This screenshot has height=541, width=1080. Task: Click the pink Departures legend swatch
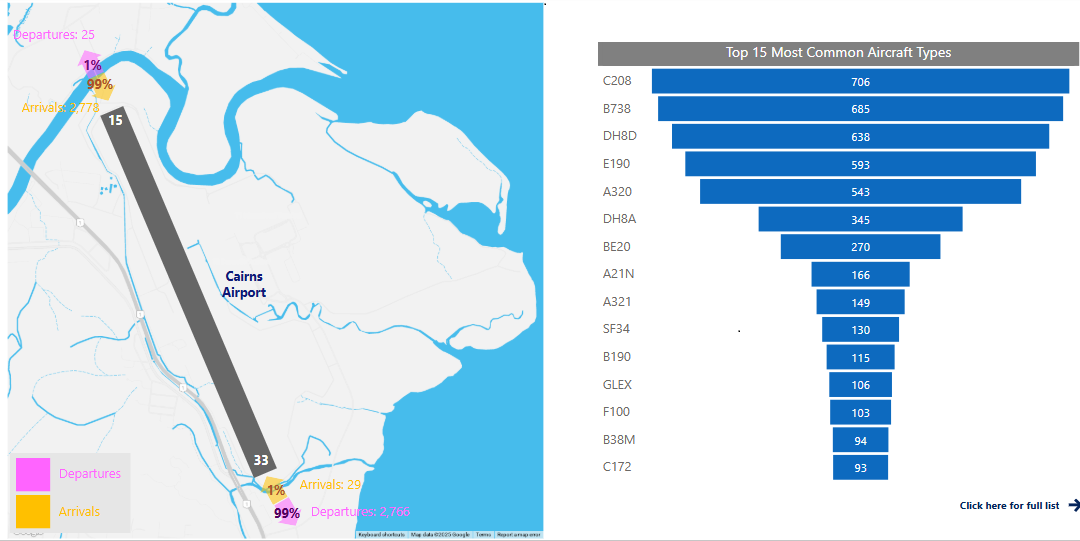pos(33,474)
